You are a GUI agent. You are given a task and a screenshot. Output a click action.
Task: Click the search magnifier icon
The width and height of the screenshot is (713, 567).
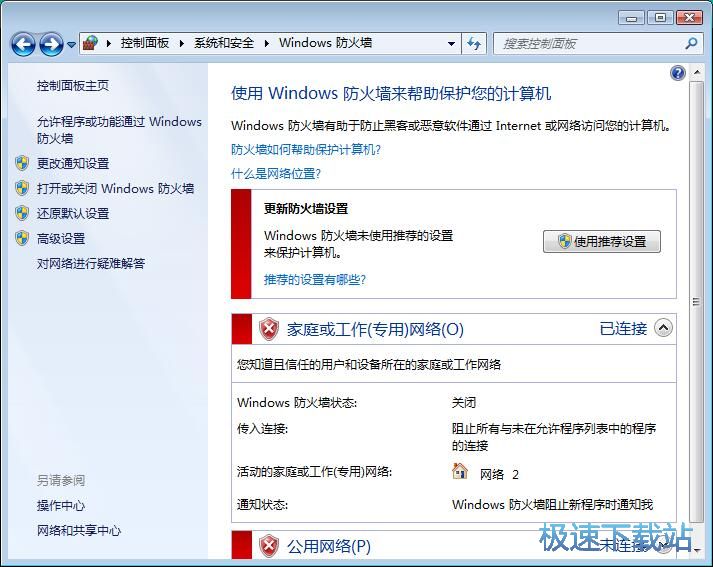(691, 44)
